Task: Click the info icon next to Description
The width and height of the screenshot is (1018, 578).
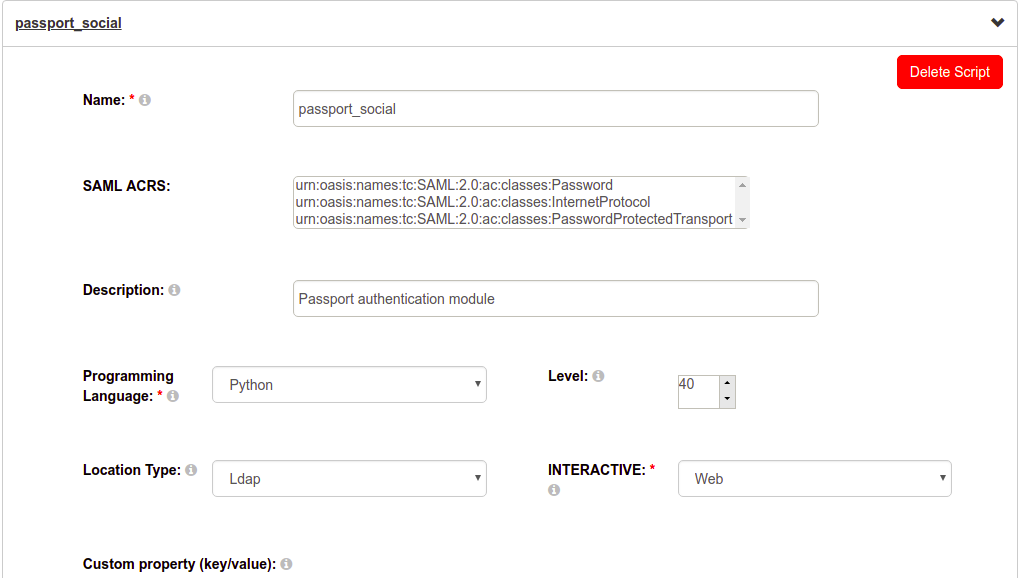Action: pyautogui.click(x=174, y=289)
